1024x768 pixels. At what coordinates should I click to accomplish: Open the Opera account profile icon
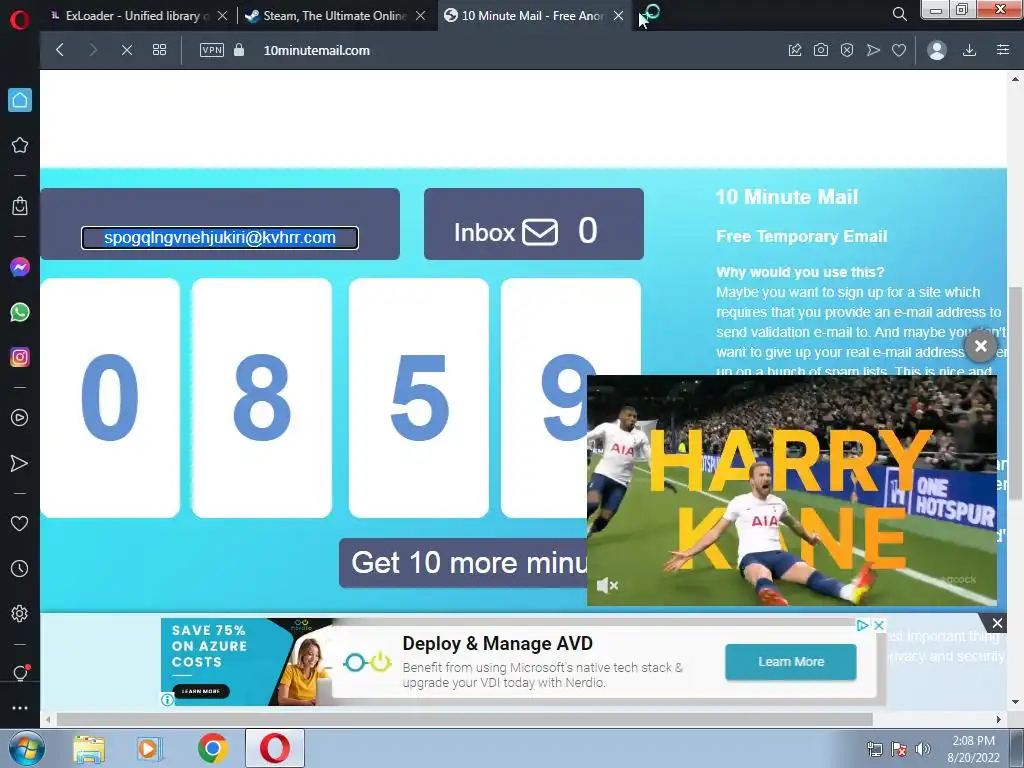(x=936, y=50)
